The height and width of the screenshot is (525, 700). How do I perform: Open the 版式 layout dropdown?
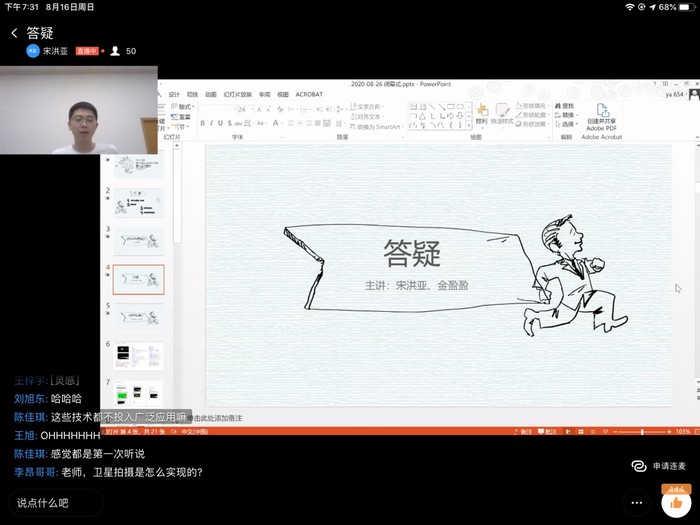click(183, 106)
